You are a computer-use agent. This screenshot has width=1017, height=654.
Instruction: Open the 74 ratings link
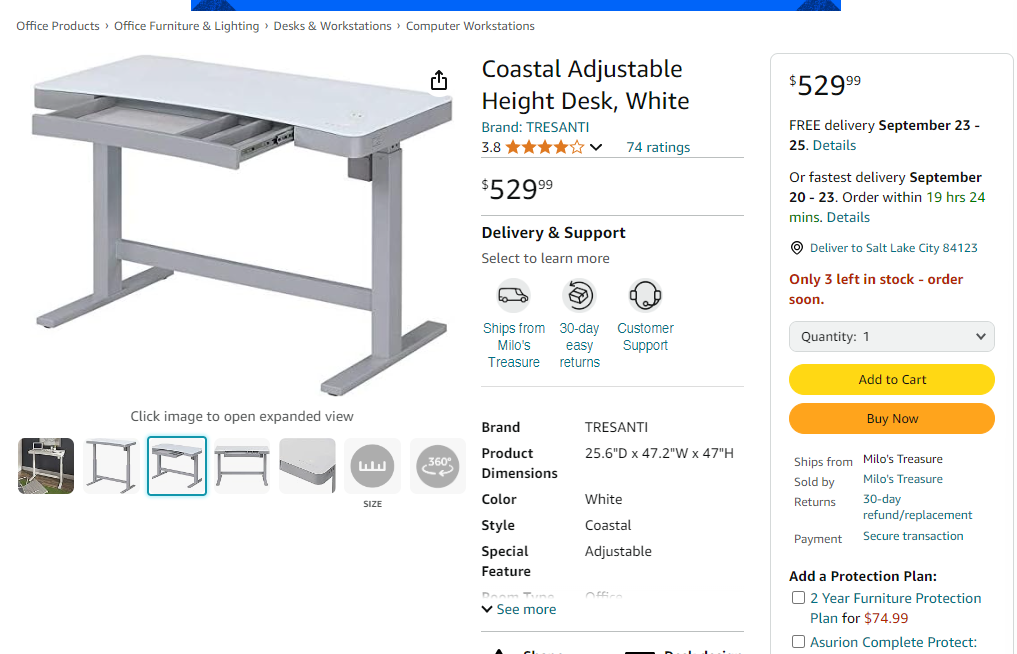coord(658,146)
